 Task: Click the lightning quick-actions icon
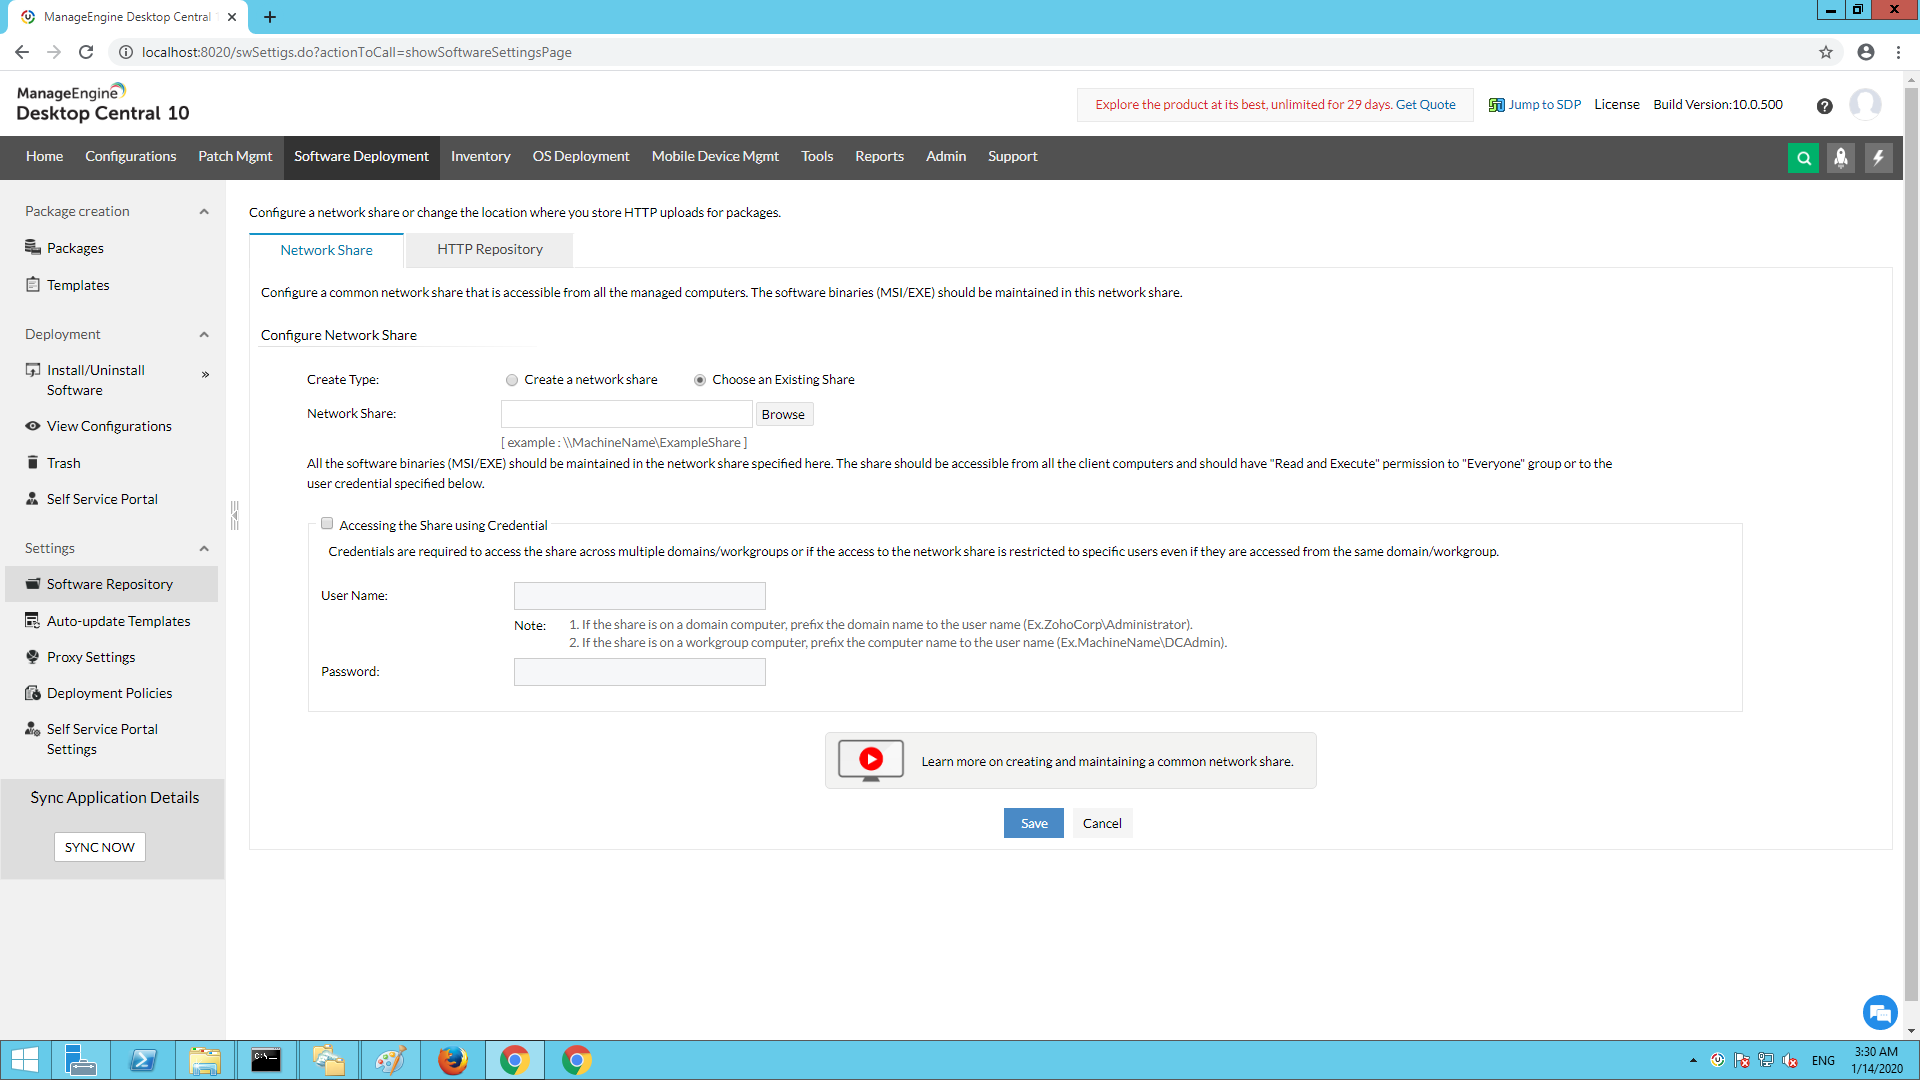point(1879,157)
